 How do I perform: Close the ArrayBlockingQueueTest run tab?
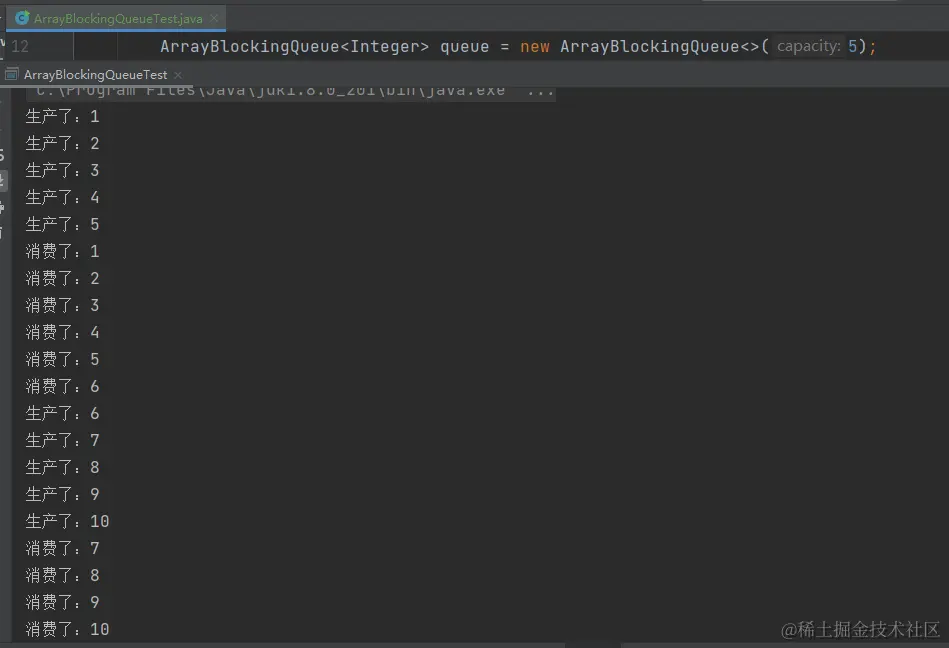pyautogui.click(x=178, y=75)
